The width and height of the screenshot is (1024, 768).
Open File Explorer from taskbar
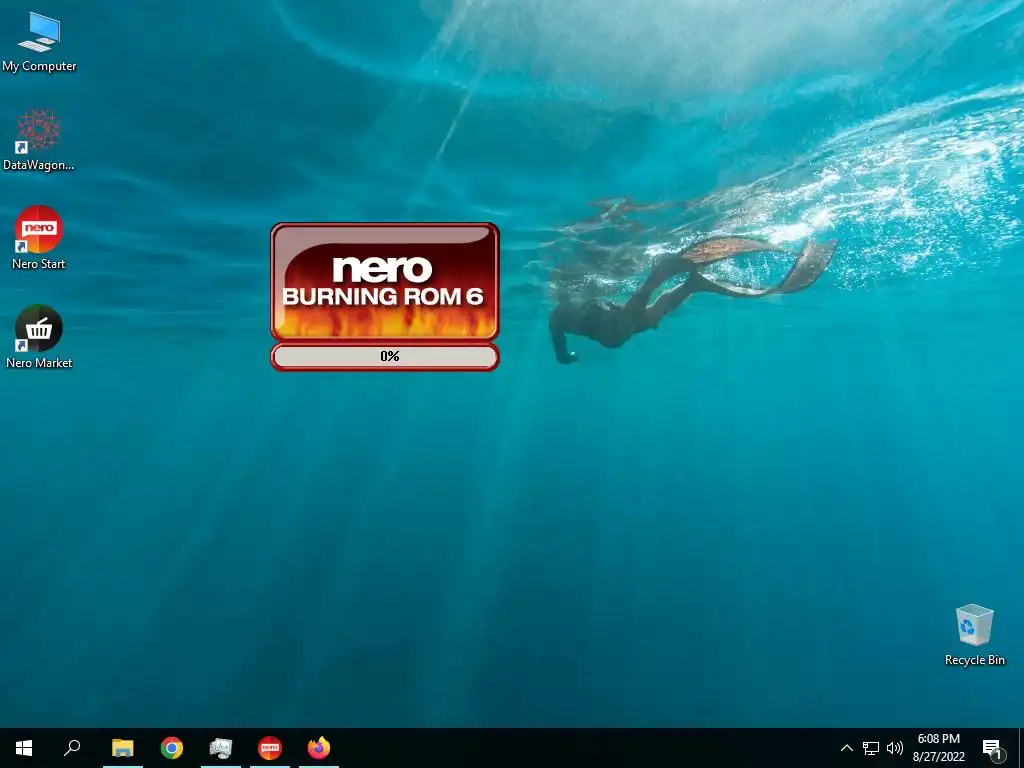pos(123,748)
